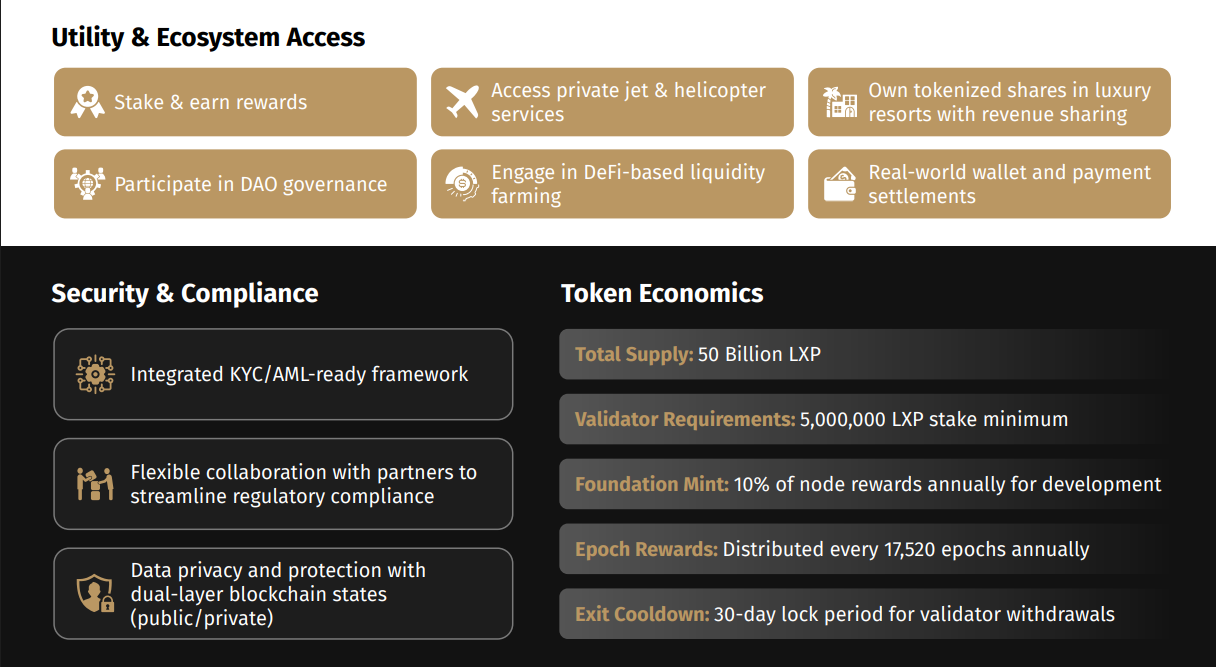Open the Participate in DAO governance card
The image size is (1216, 667).
(x=235, y=184)
